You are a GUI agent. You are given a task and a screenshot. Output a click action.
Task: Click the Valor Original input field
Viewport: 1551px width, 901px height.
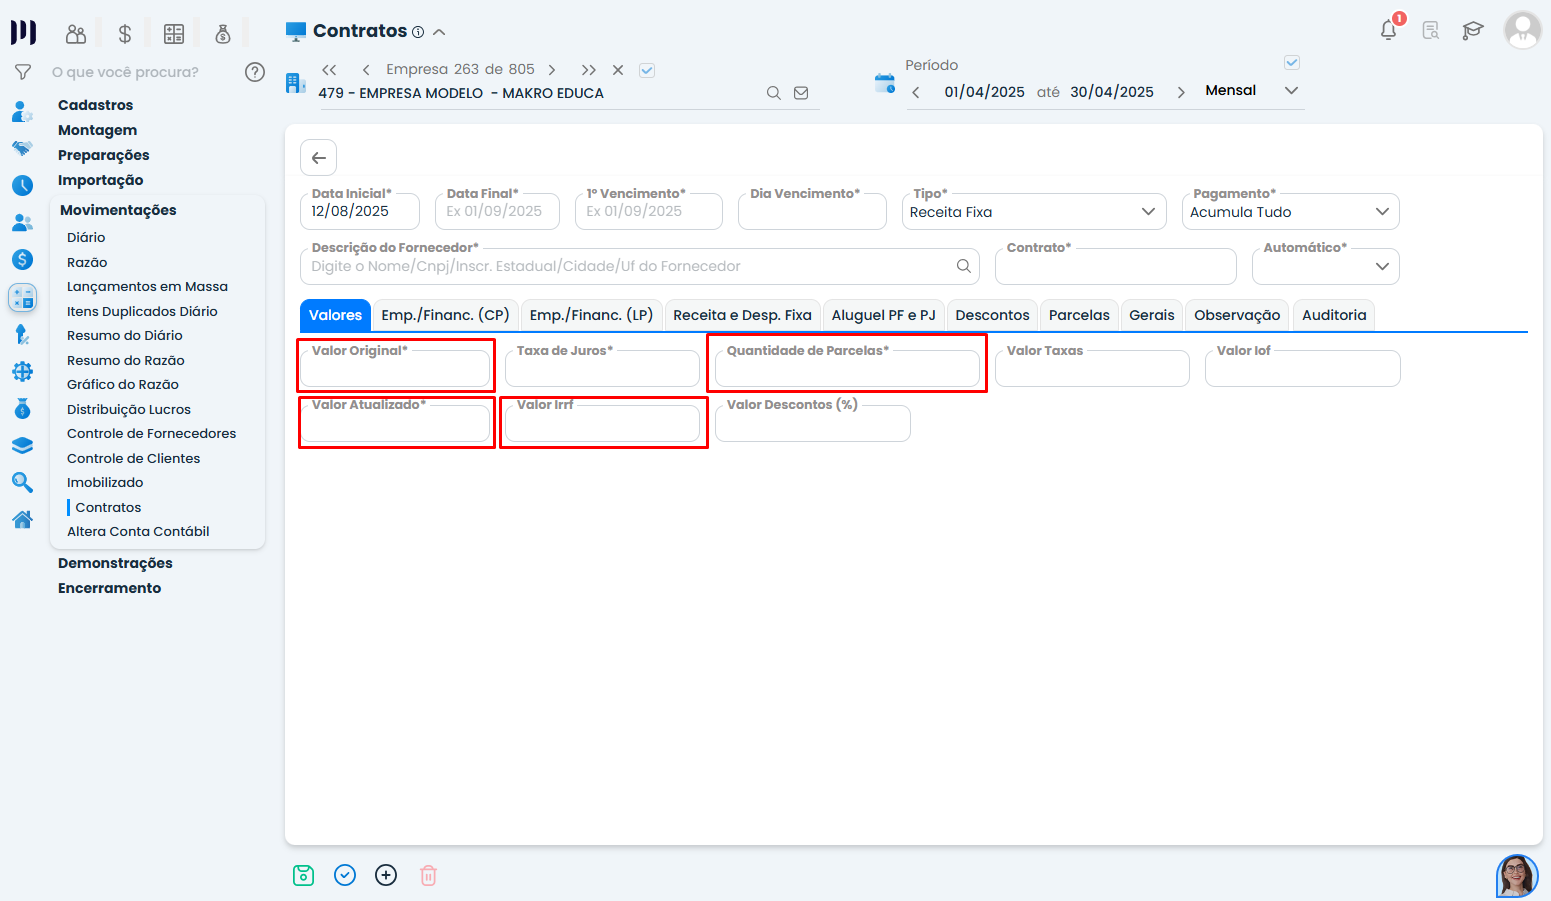click(x=395, y=372)
